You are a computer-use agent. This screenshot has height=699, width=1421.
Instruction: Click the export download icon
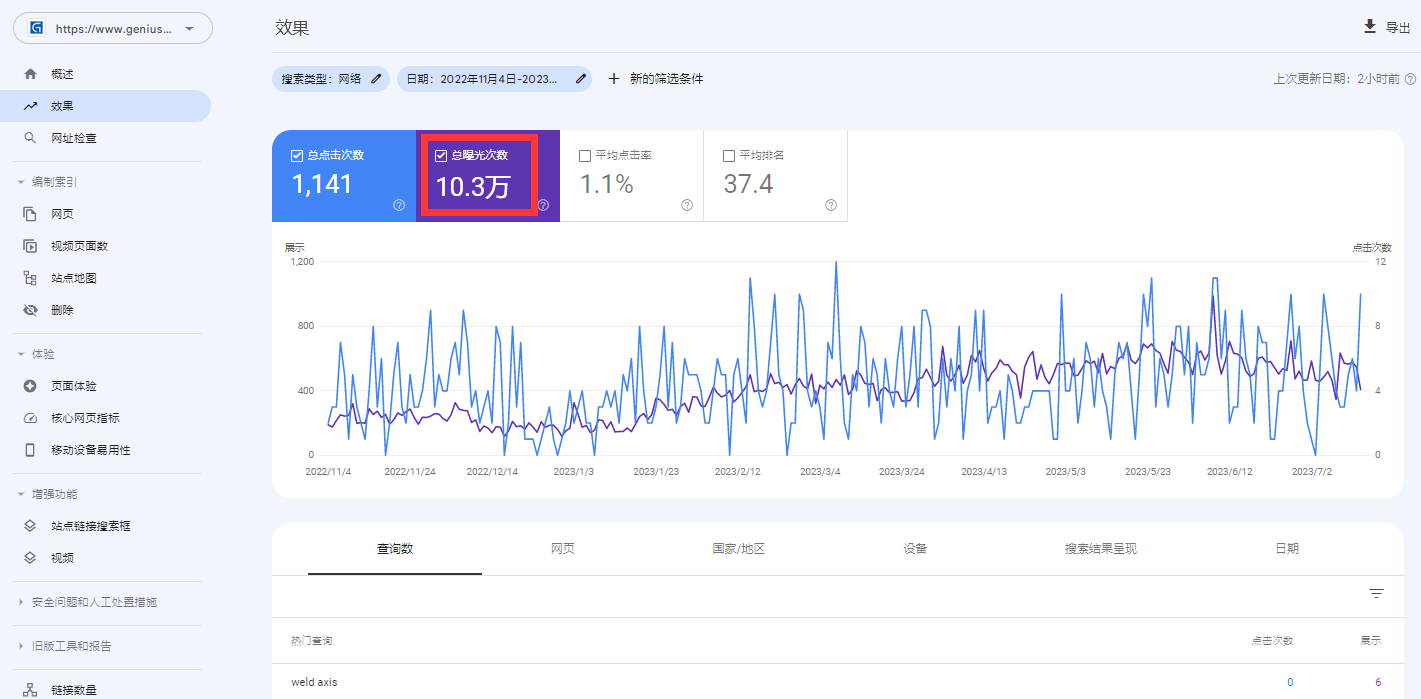[x=1370, y=27]
